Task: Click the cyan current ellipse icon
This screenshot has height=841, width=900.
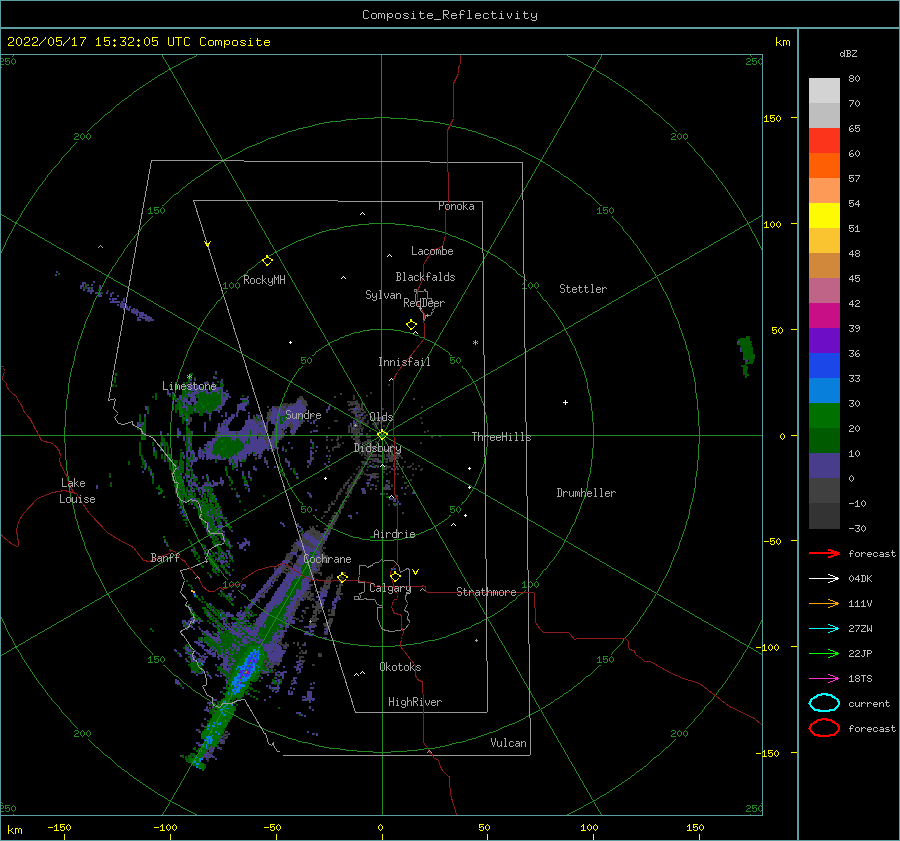Action: click(x=824, y=703)
